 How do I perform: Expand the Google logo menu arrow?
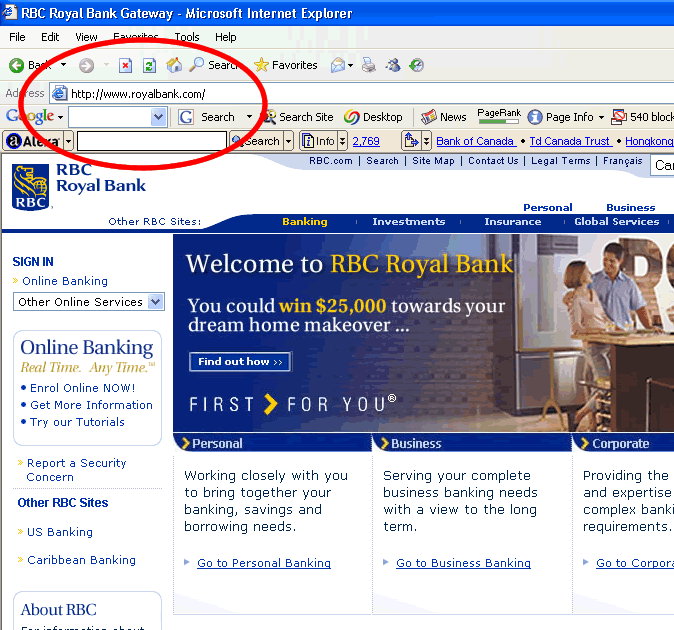[61, 117]
